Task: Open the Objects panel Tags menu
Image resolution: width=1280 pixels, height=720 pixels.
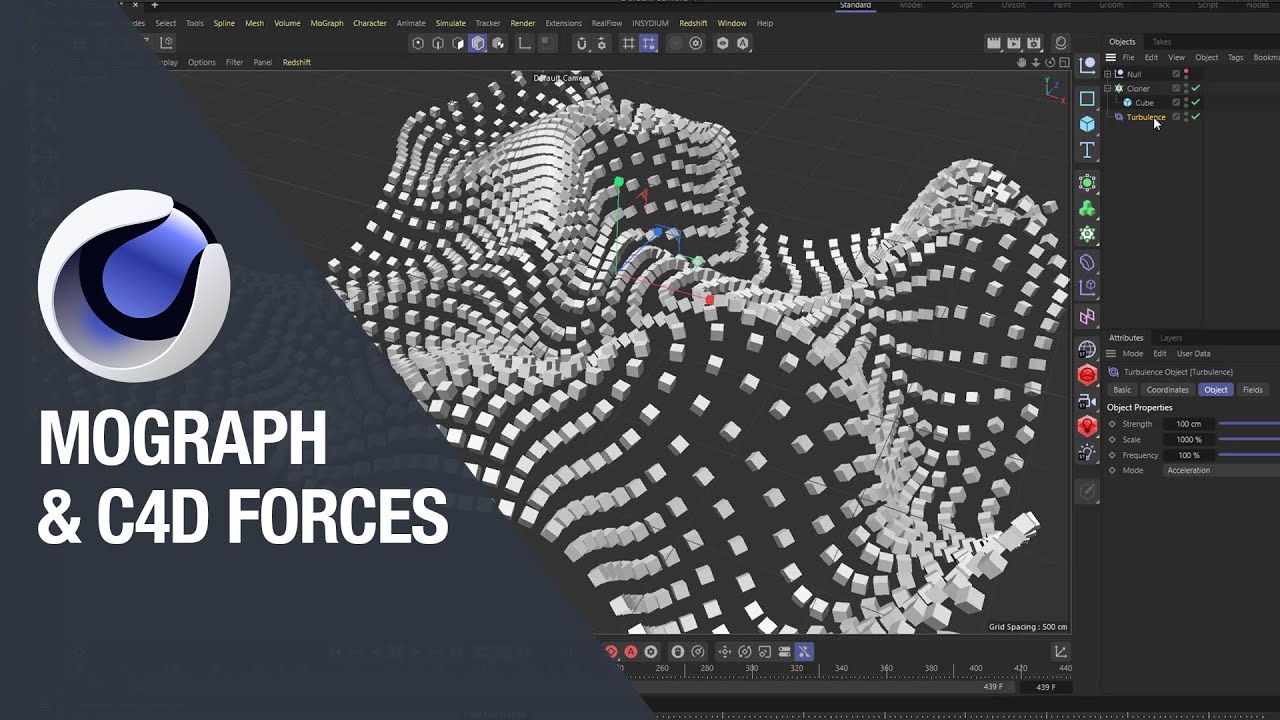Action: pyautogui.click(x=1236, y=57)
